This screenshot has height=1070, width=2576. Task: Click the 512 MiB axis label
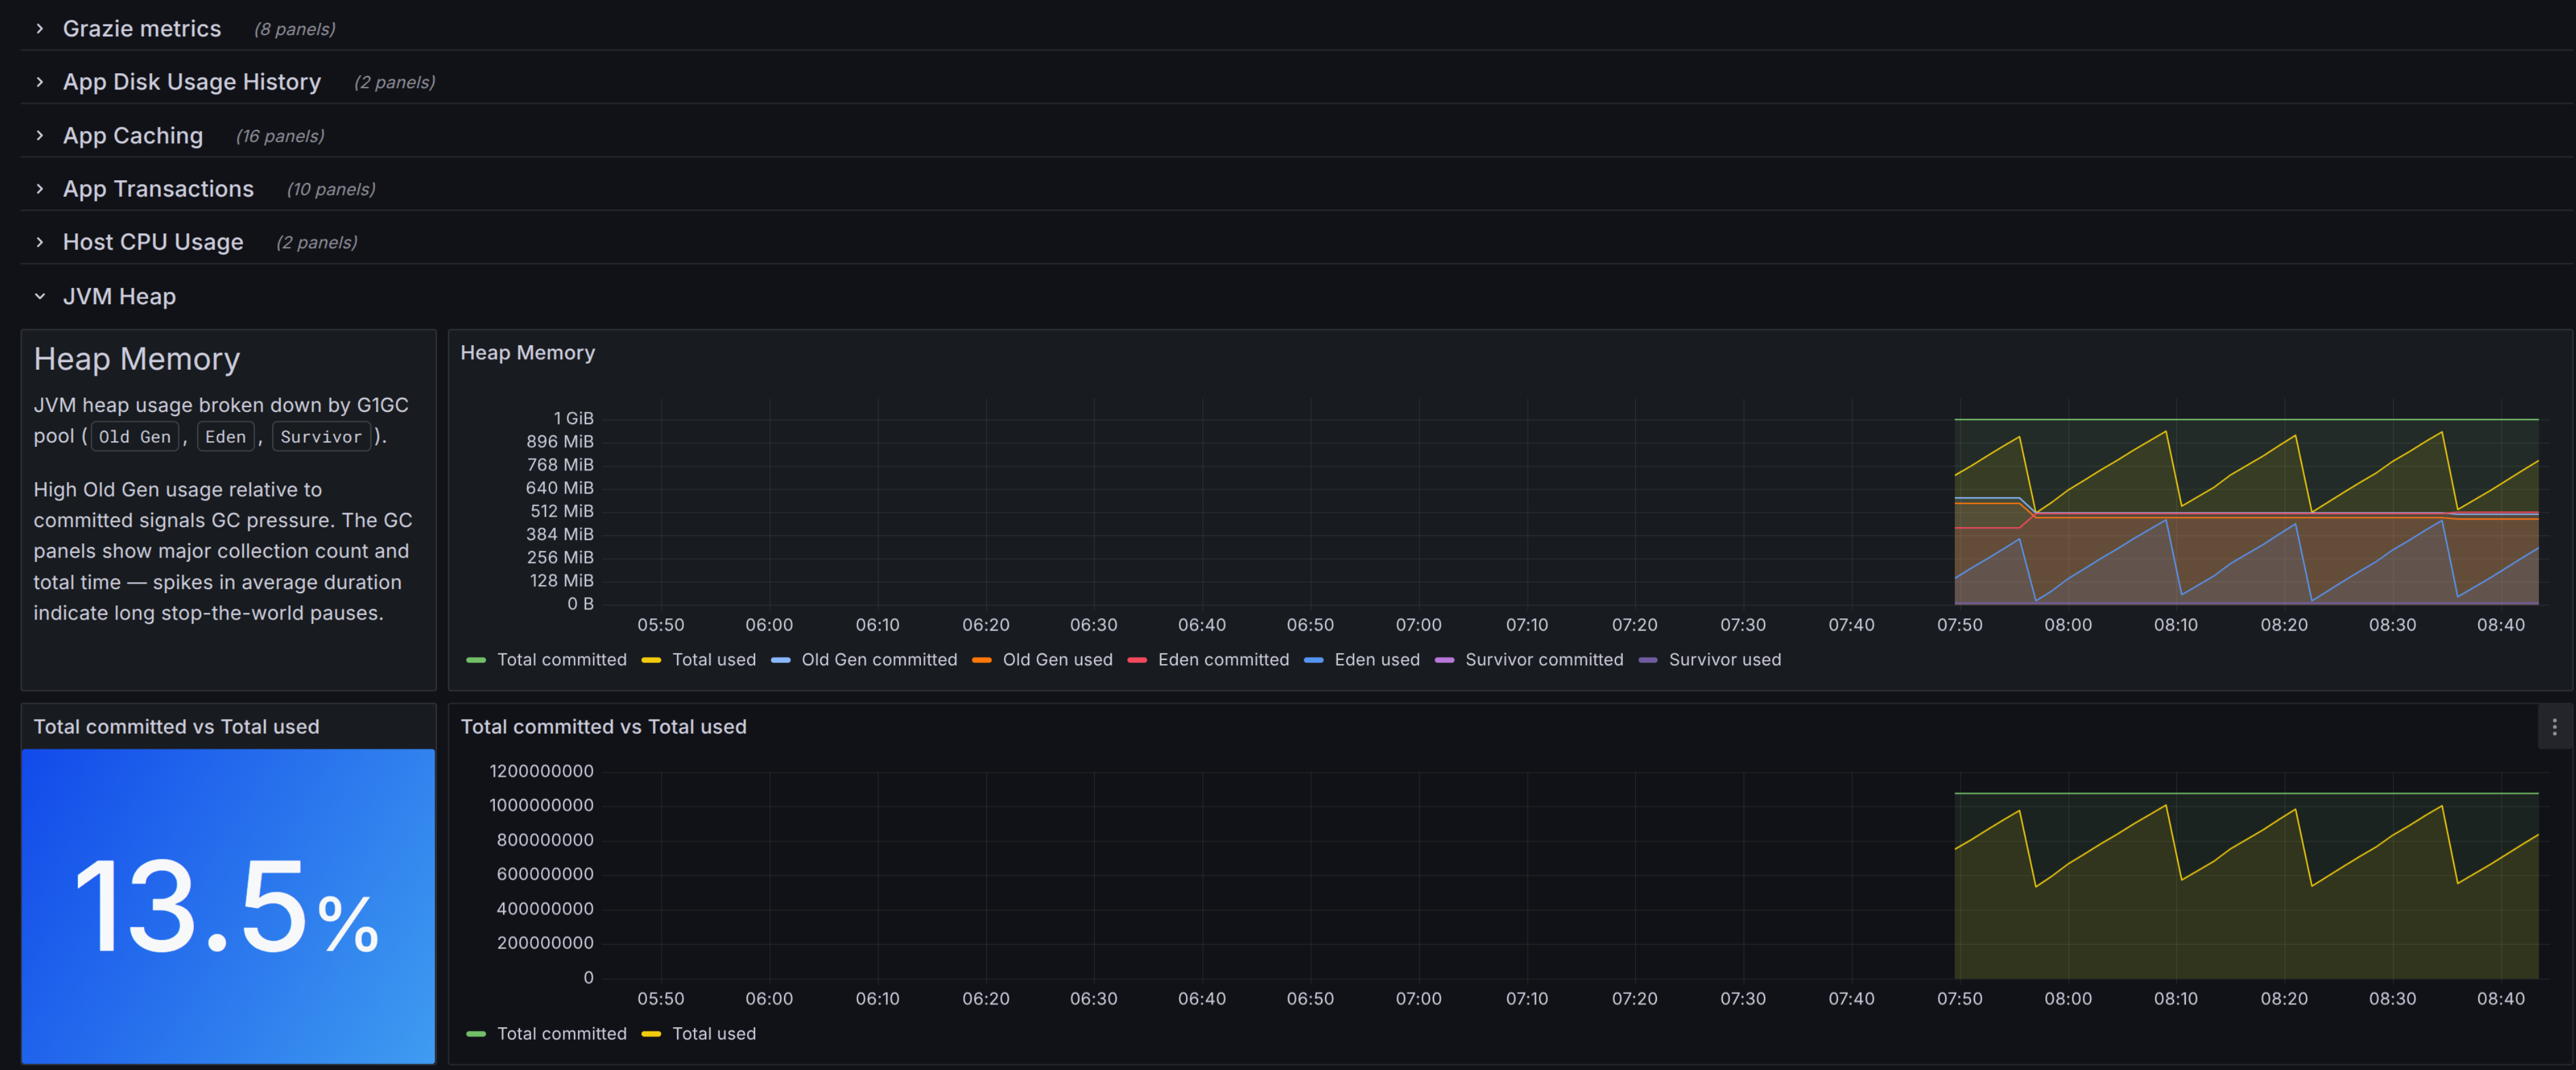(562, 511)
